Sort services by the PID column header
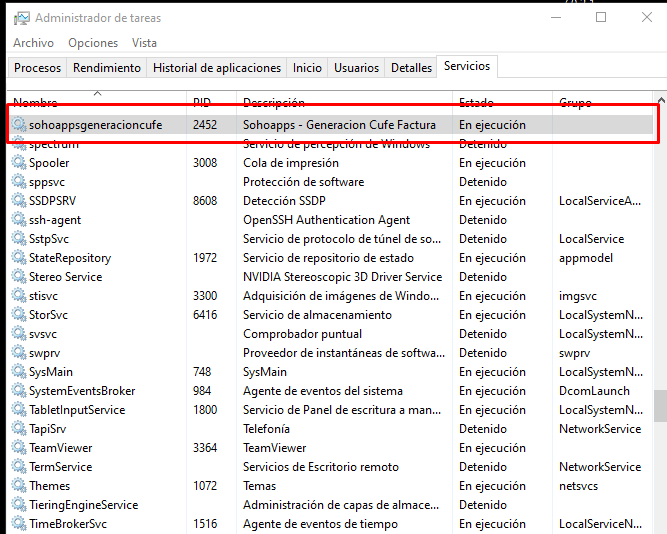 pyautogui.click(x=202, y=103)
